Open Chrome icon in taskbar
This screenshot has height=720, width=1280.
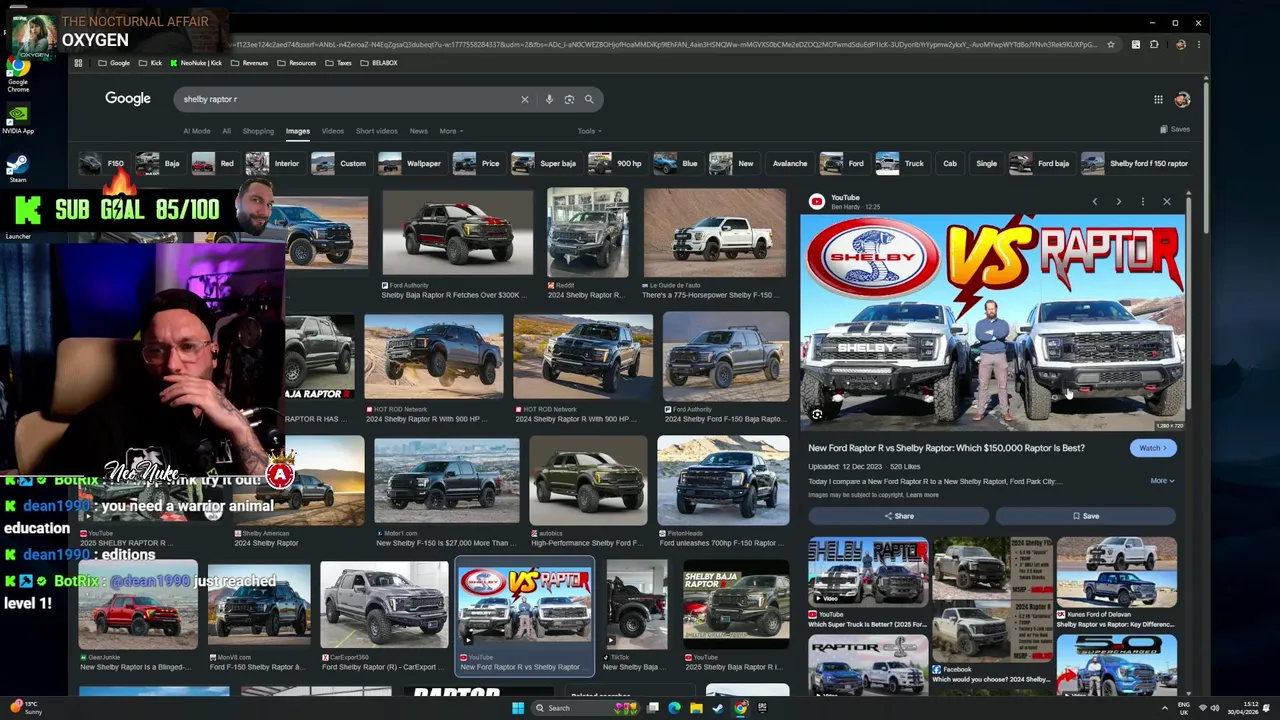740,708
